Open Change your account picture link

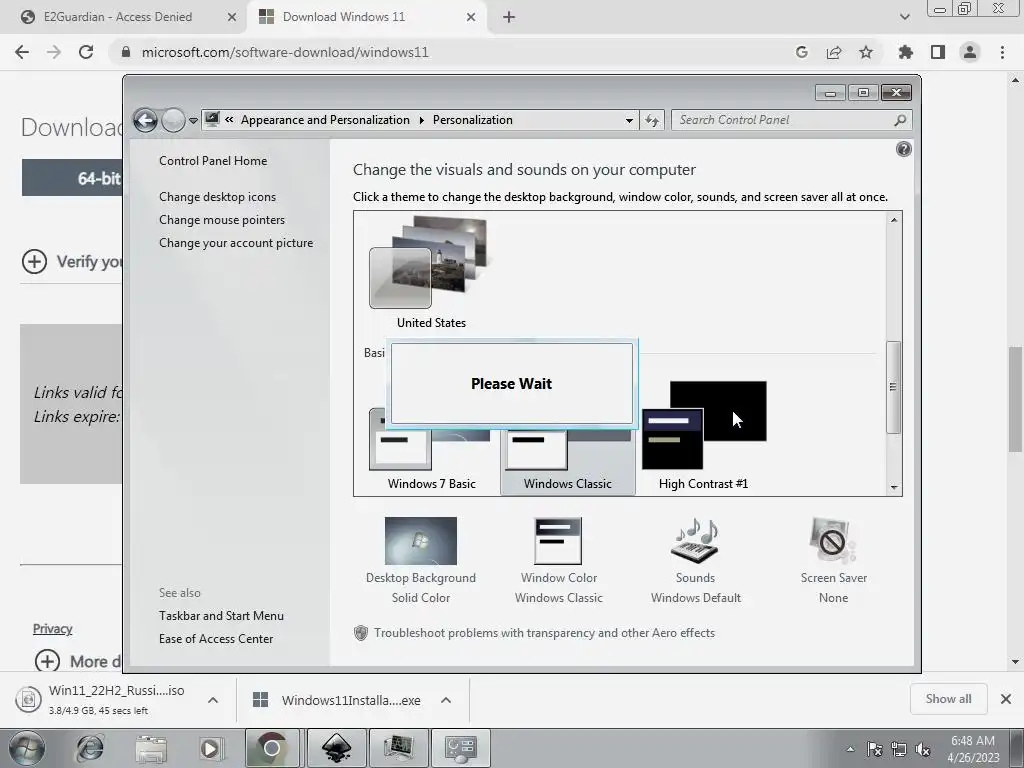[x=236, y=242]
